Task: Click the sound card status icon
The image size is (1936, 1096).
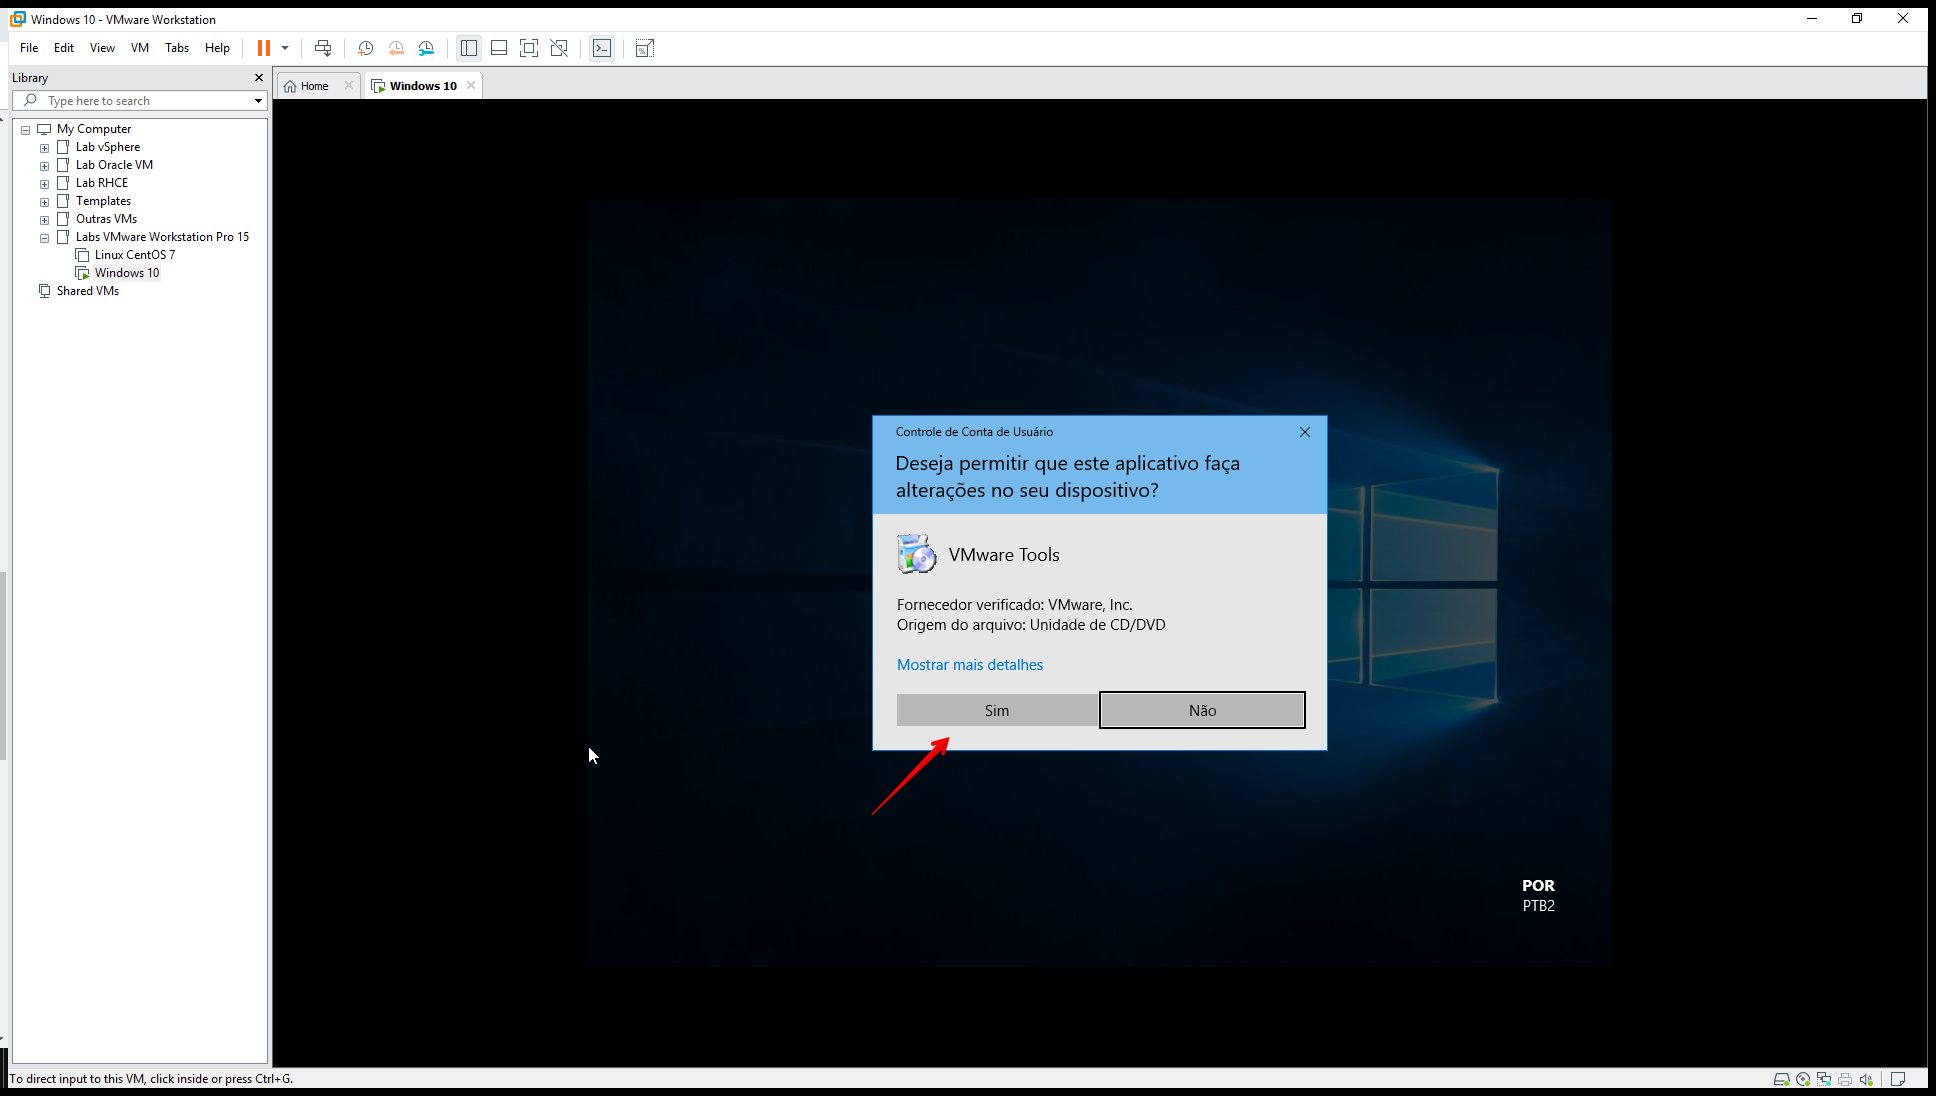Action: [x=1866, y=1079]
